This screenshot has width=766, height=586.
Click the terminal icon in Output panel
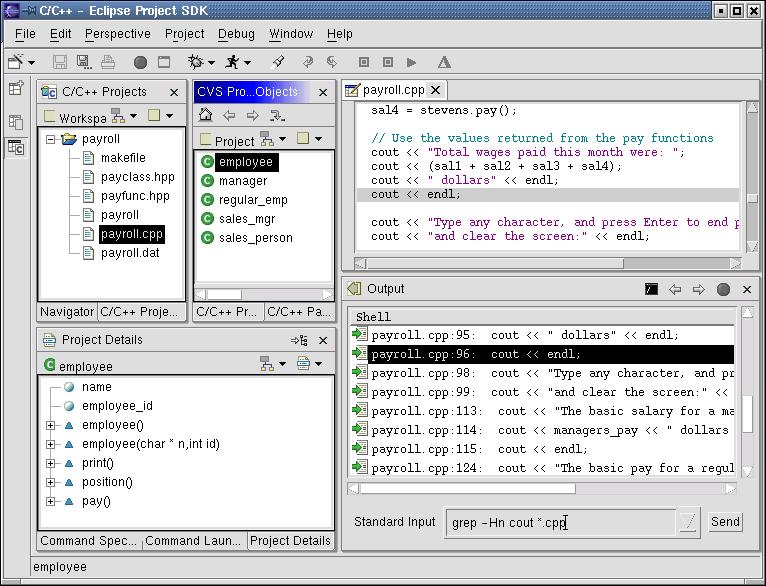(651, 289)
